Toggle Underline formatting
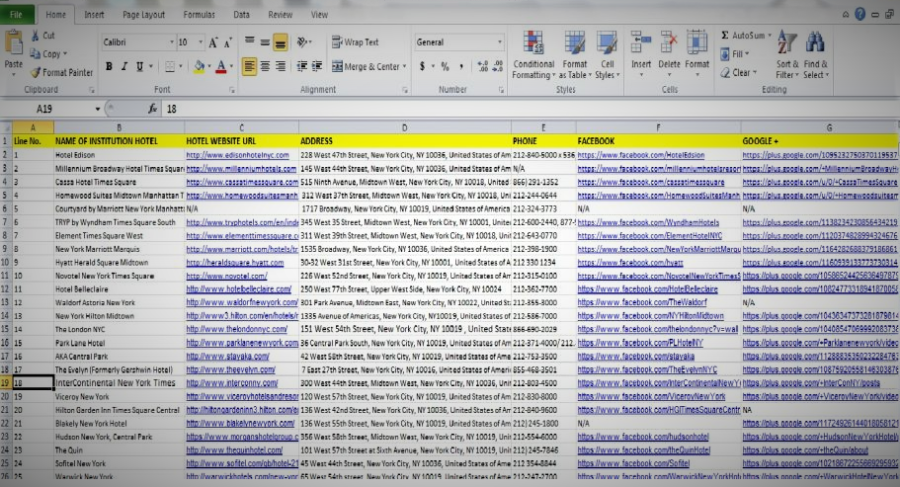This screenshot has width=900, height=487. tap(139, 67)
